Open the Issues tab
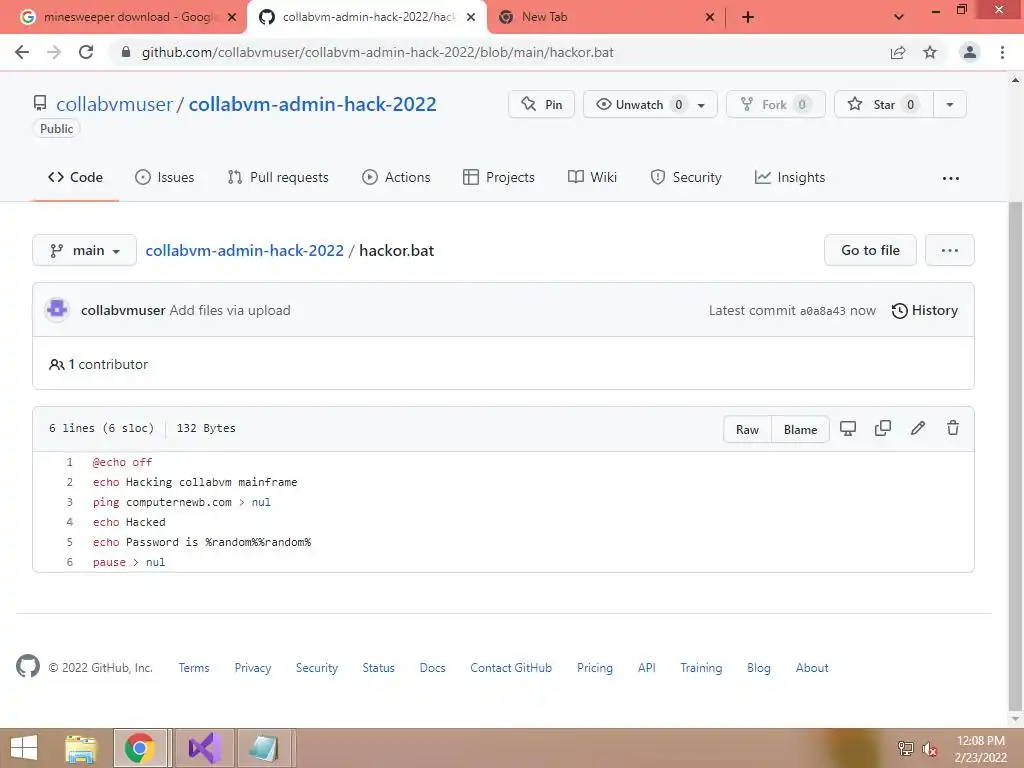Screen dimensions: 1024x768 (165, 177)
